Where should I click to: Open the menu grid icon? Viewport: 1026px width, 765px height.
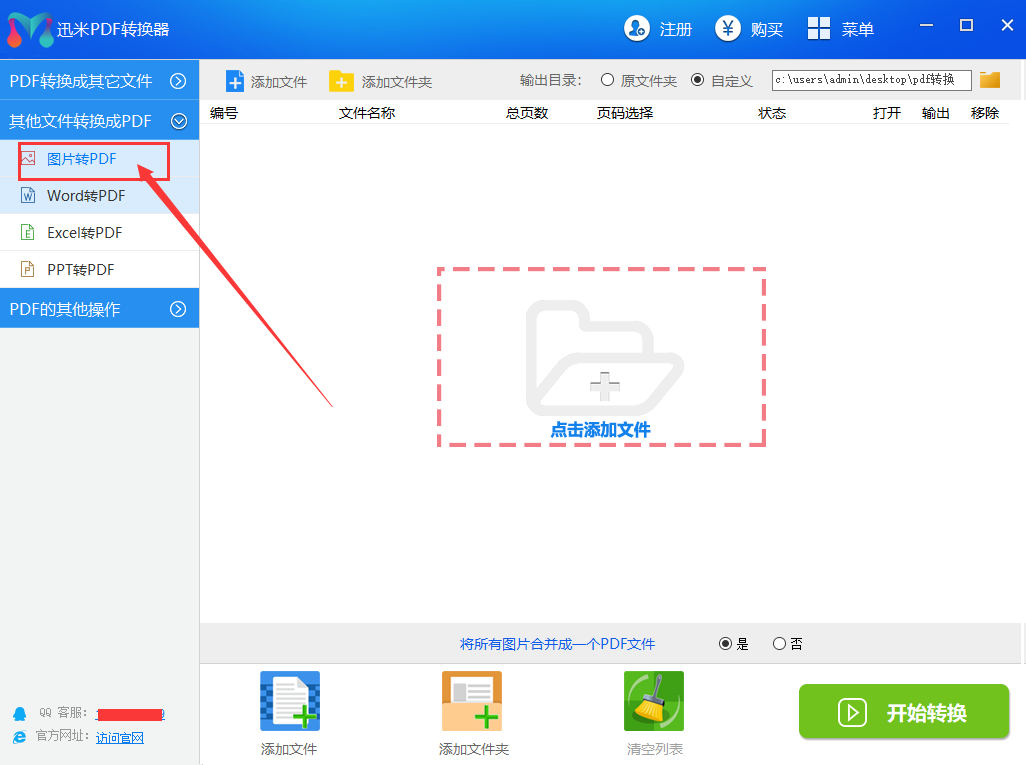(819, 29)
